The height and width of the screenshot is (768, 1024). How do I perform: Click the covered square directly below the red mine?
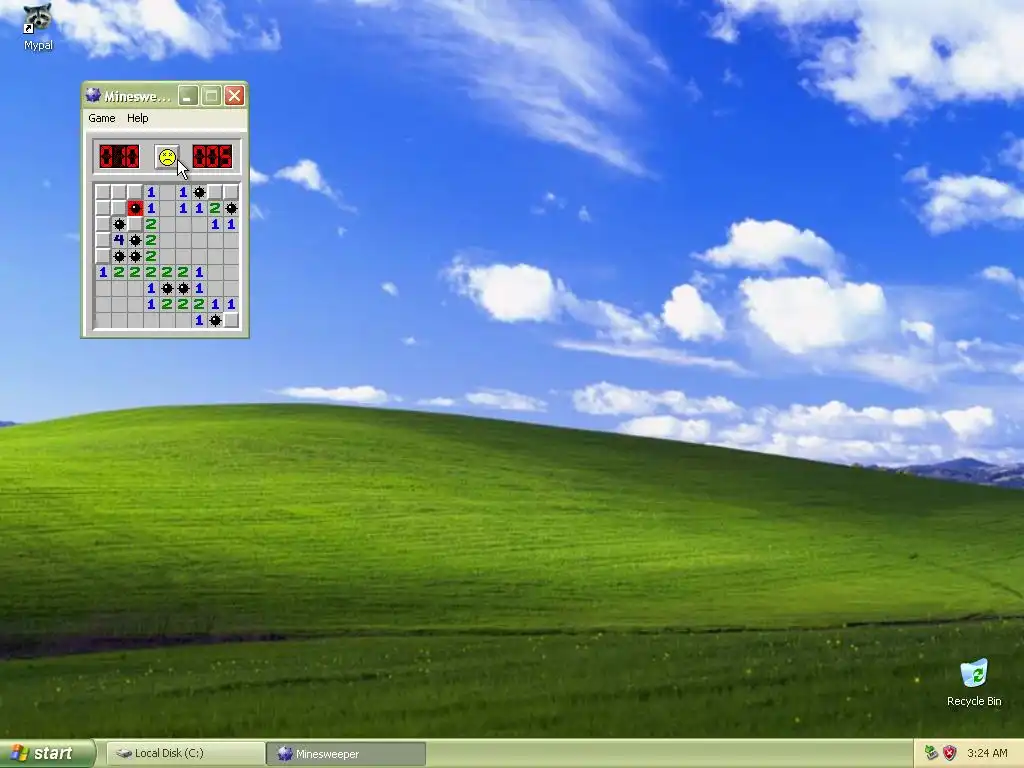pyautogui.click(x=135, y=224)
